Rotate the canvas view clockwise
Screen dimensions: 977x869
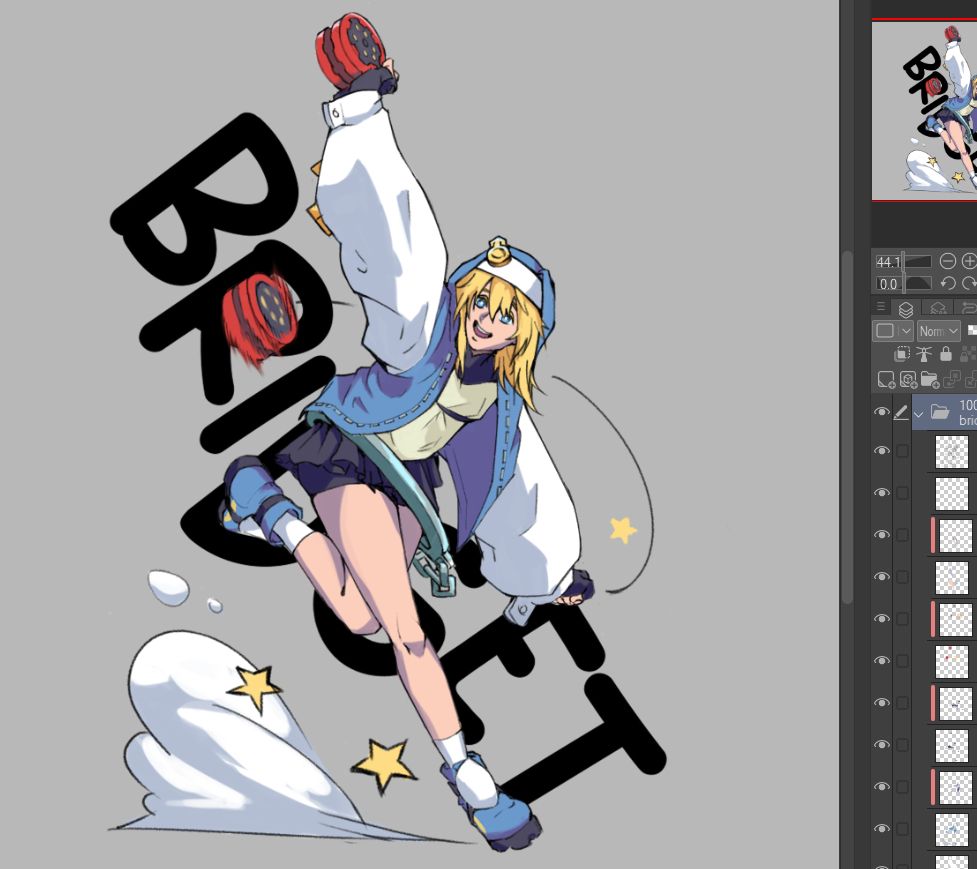[x=969, y=283]
